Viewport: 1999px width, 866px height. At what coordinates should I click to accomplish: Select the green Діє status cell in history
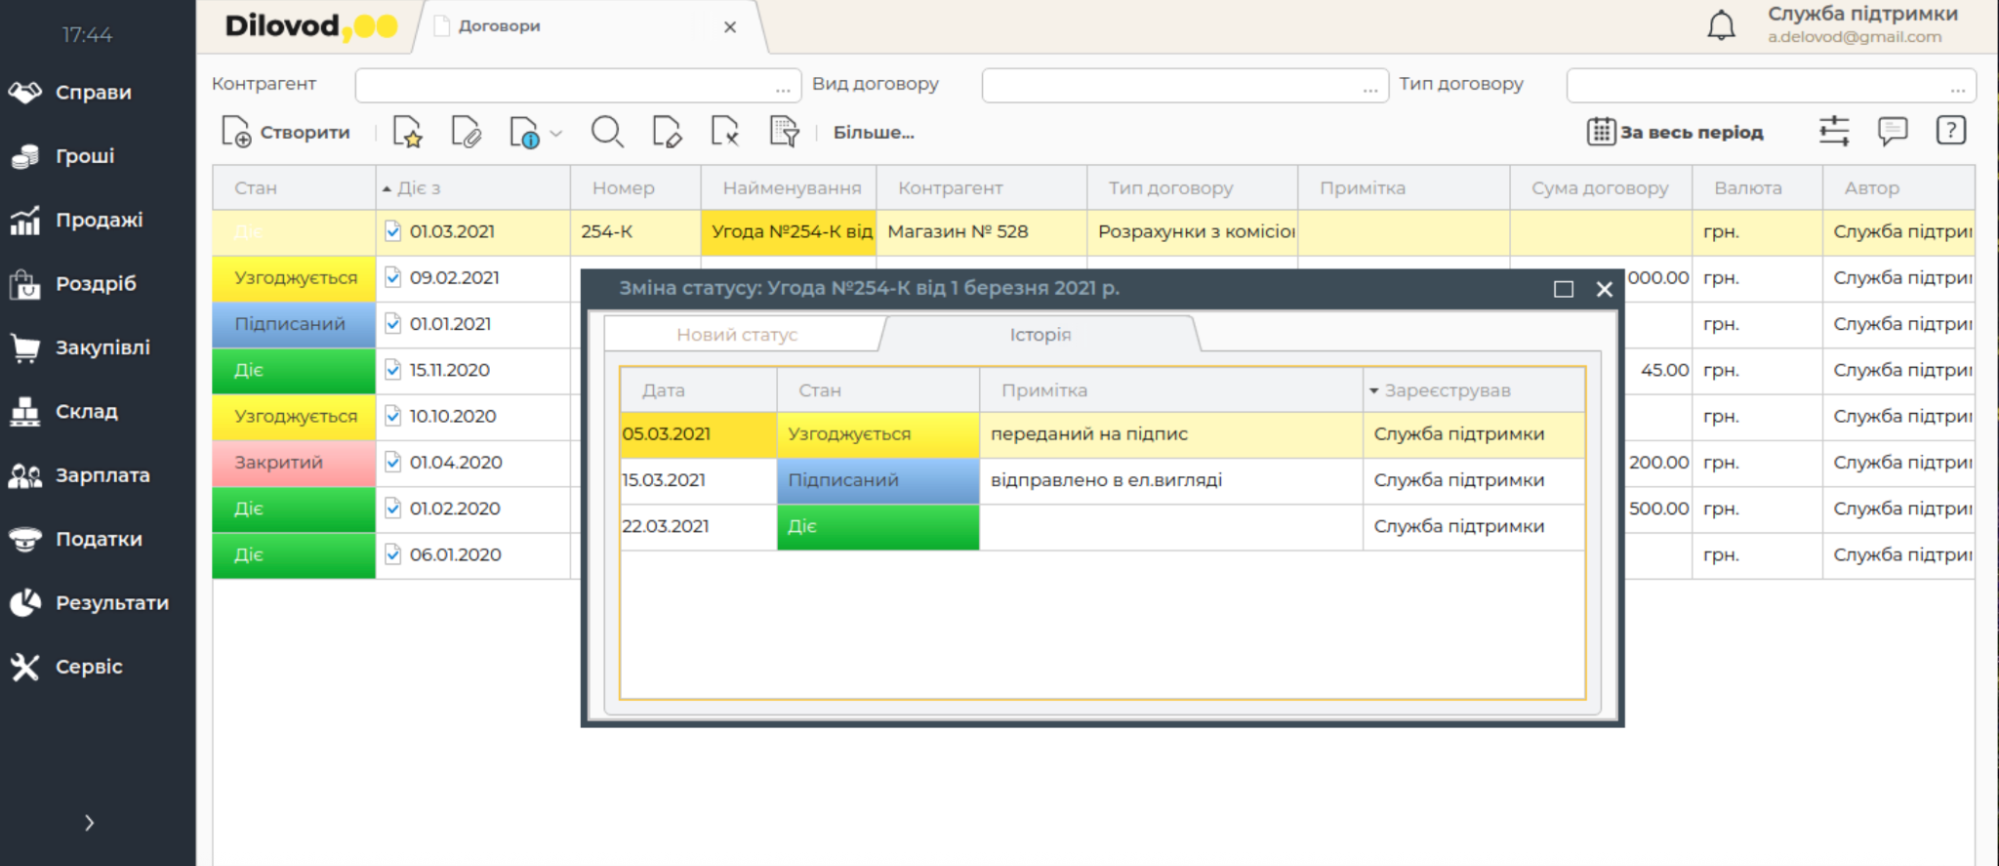coord(877,527)
